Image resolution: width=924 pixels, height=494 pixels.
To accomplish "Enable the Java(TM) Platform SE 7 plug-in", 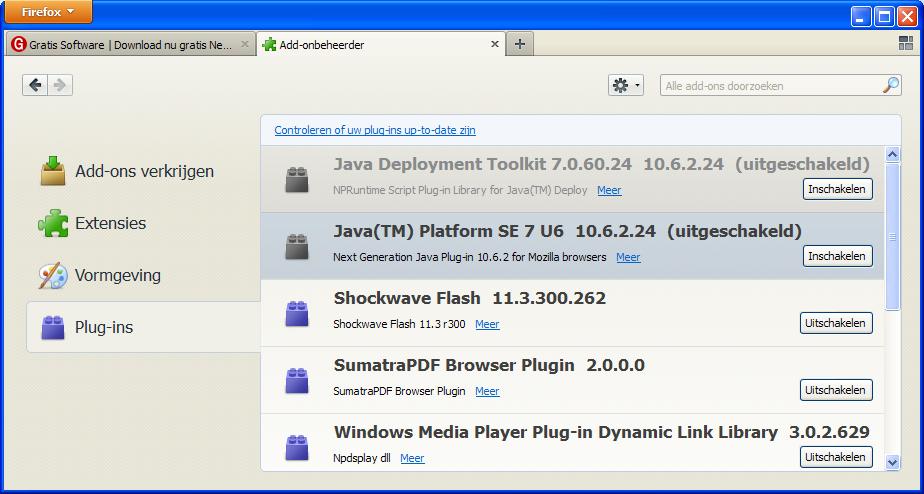I will pos(837,256).
